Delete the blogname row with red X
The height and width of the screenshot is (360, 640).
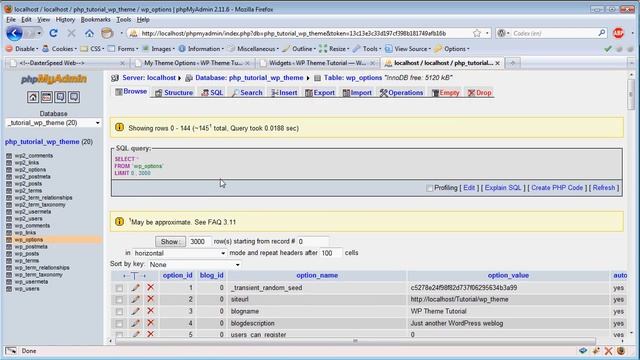tap(151, 311)
